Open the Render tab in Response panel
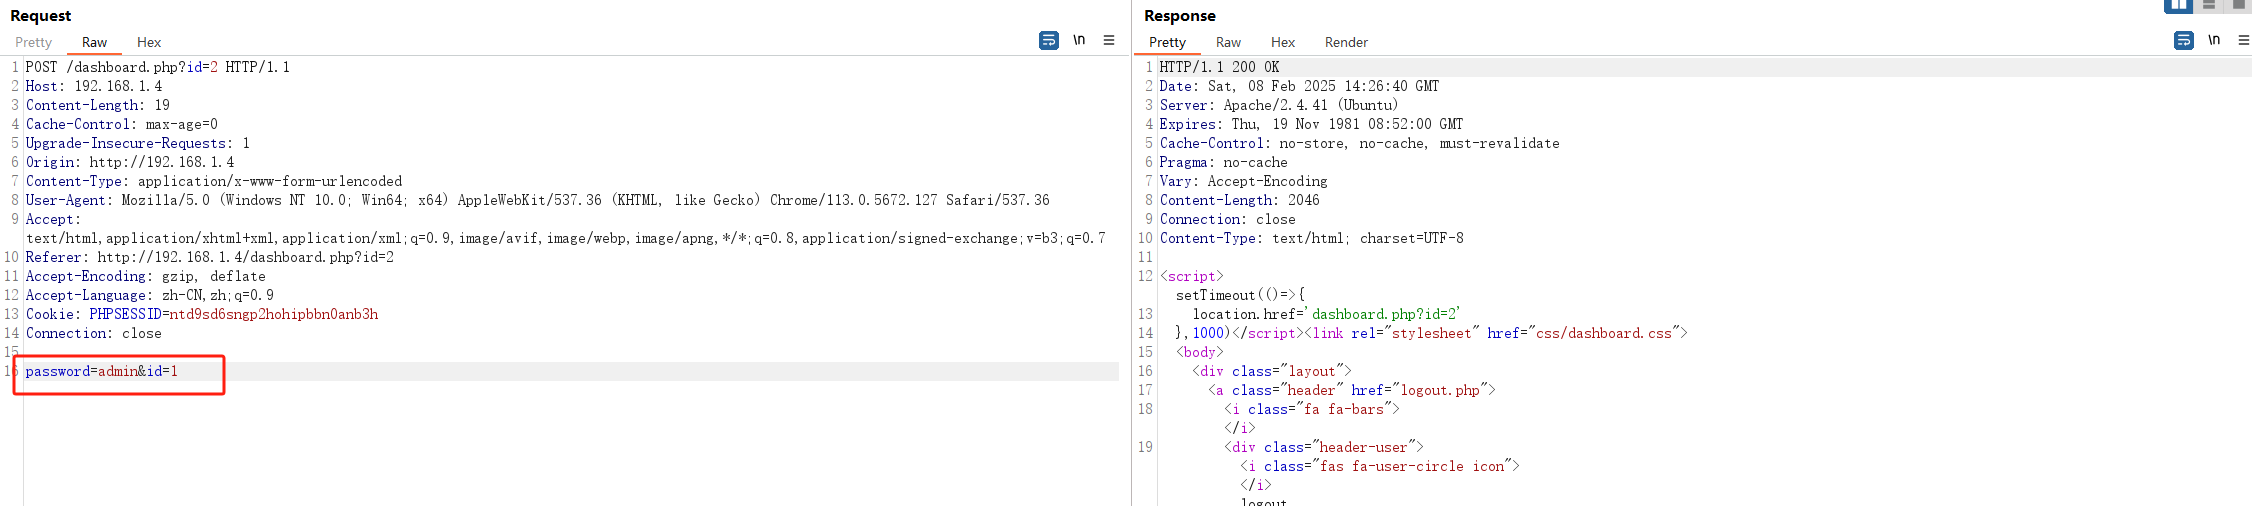This screenshot has height=506, width=2252. (x=1346, y=42)
